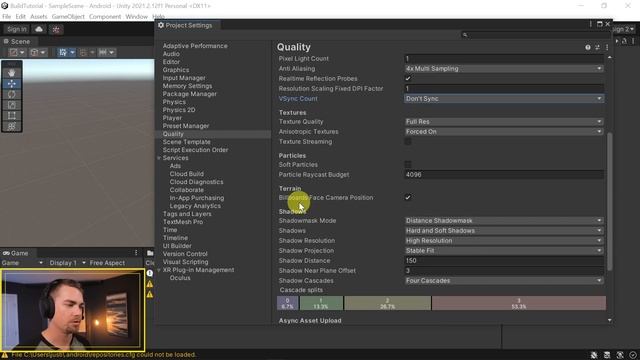Toggle Billboards Face Camera Position checkbox

408,198
